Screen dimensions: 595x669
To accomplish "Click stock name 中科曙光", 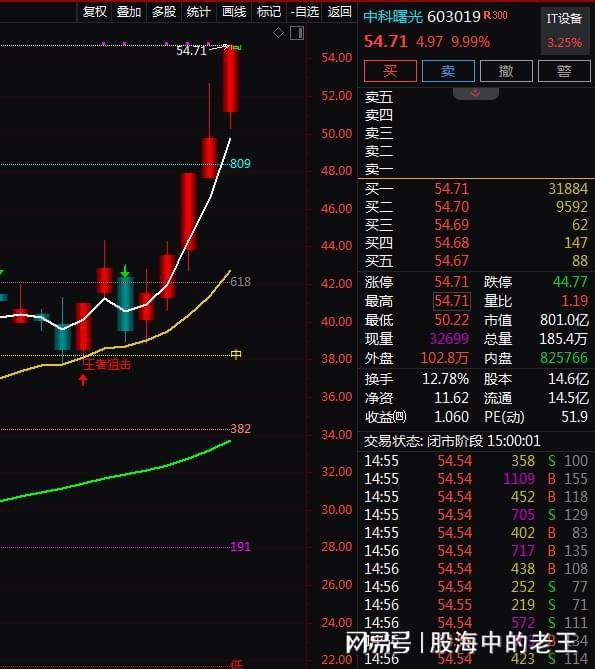I will (x=393, y=17).
